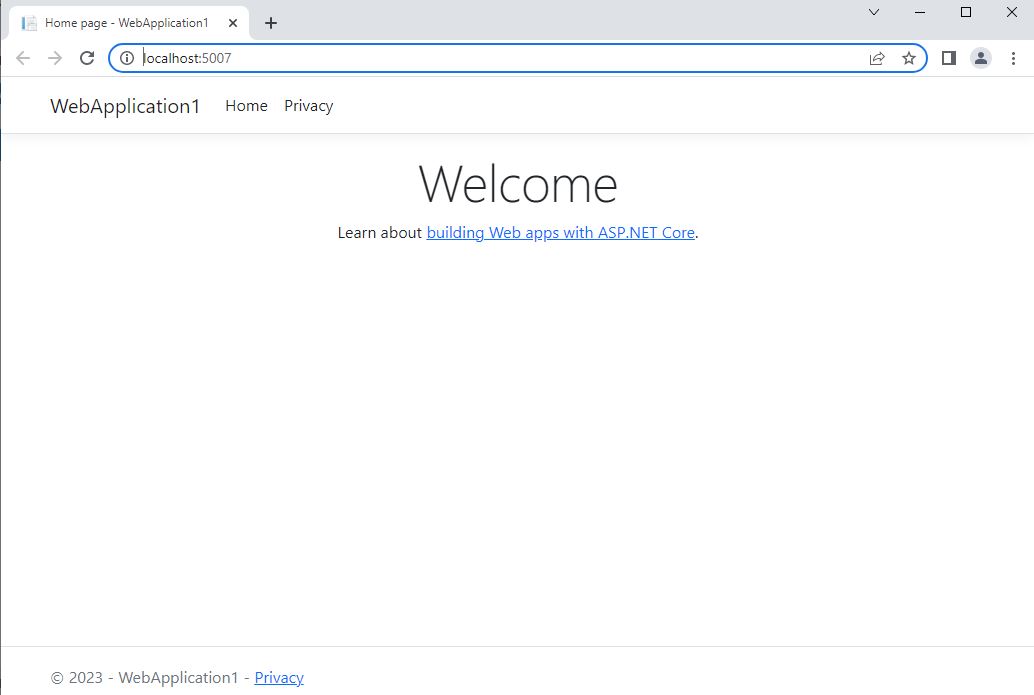The width and height of the screenshot is (1034, 695).
Task: Open the user profile avatar menu
Action: 981,58
